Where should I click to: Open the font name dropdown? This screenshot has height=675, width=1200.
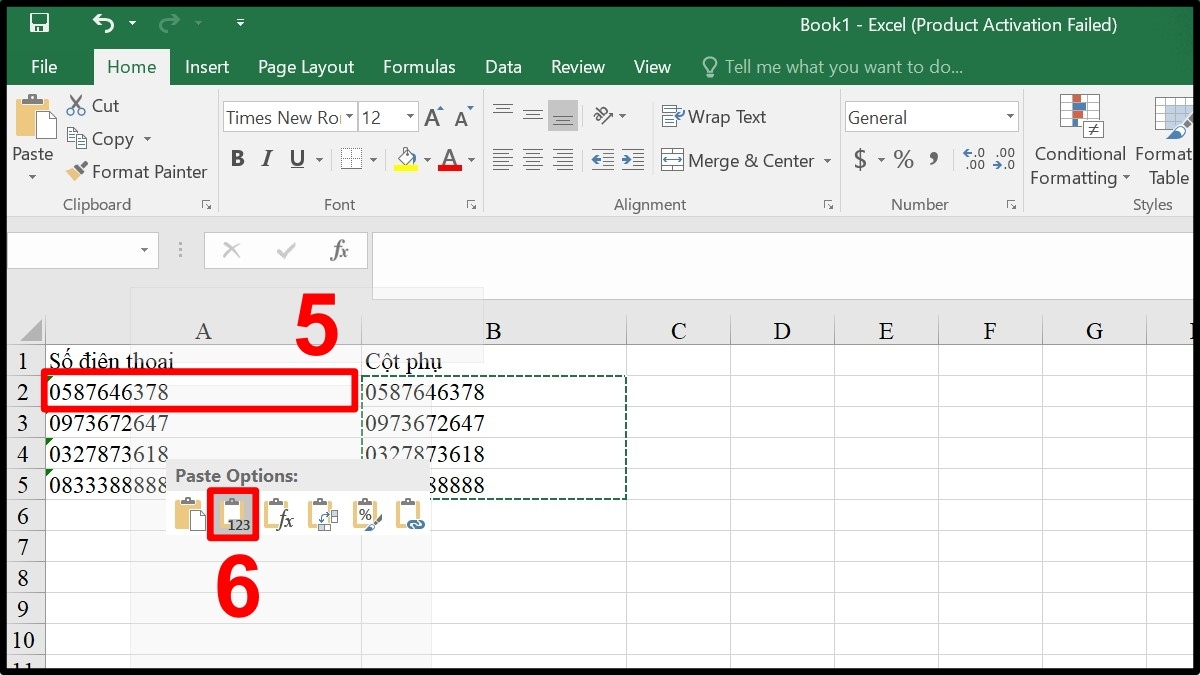349,117
